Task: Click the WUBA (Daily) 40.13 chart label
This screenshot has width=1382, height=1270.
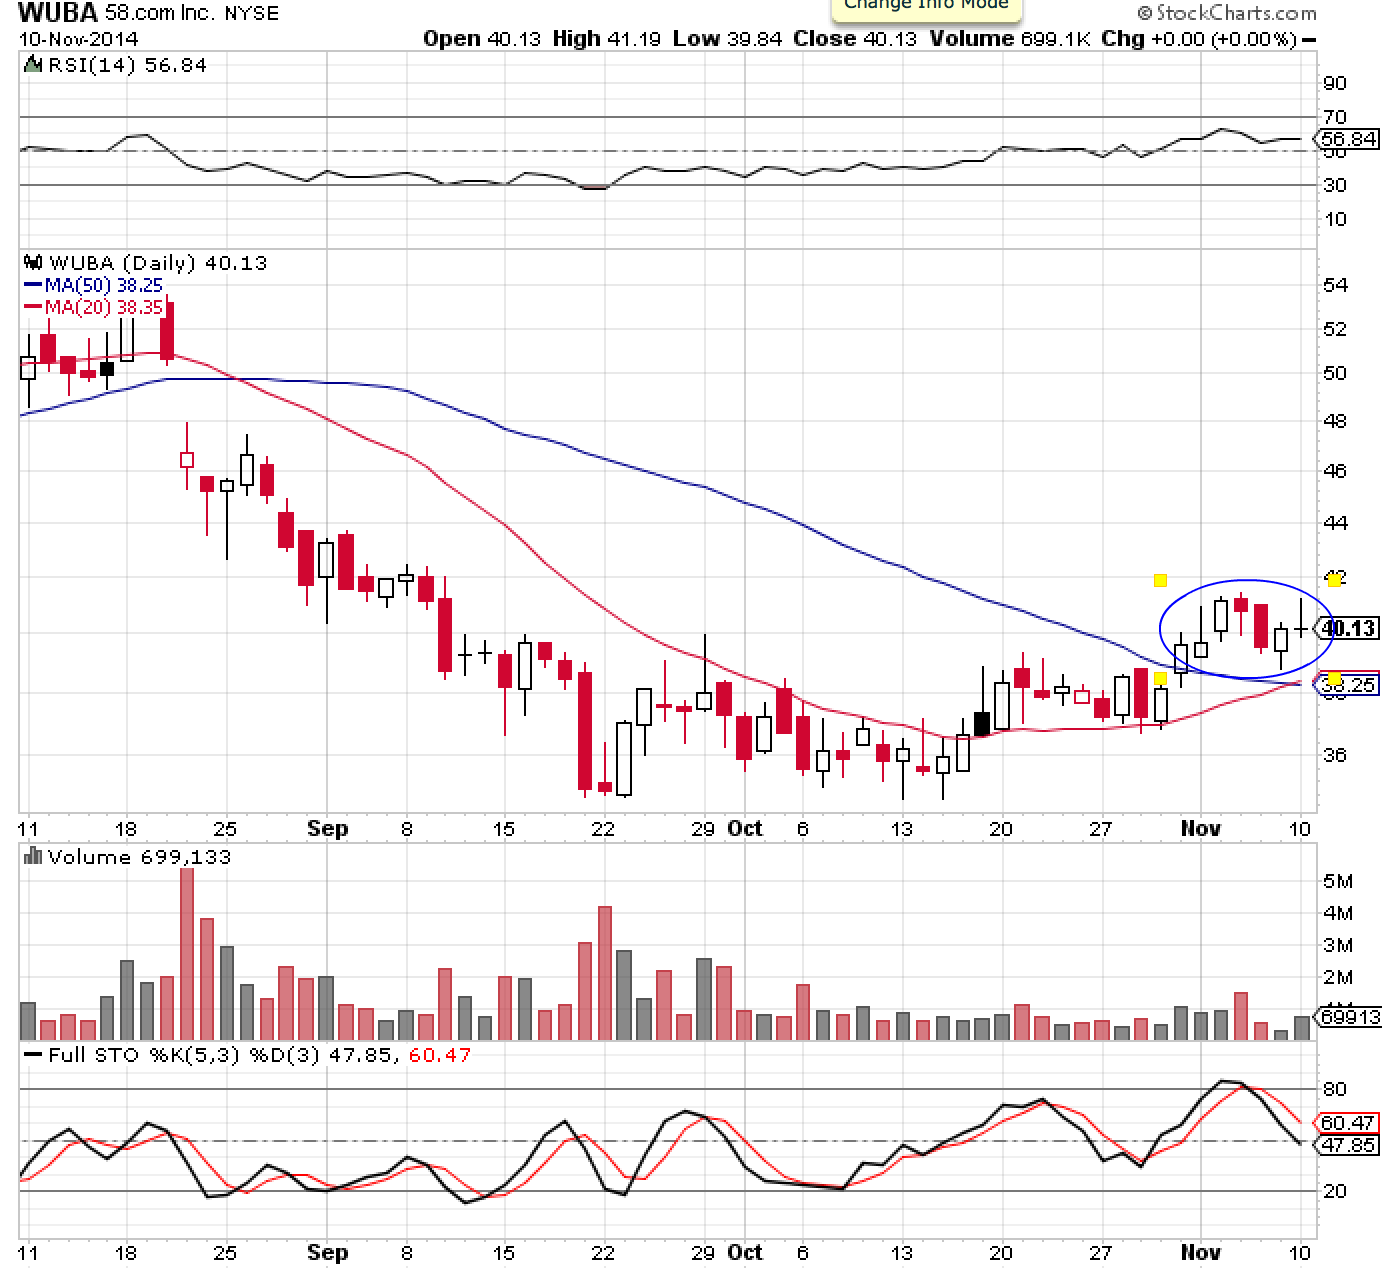Action: [158, 263]
